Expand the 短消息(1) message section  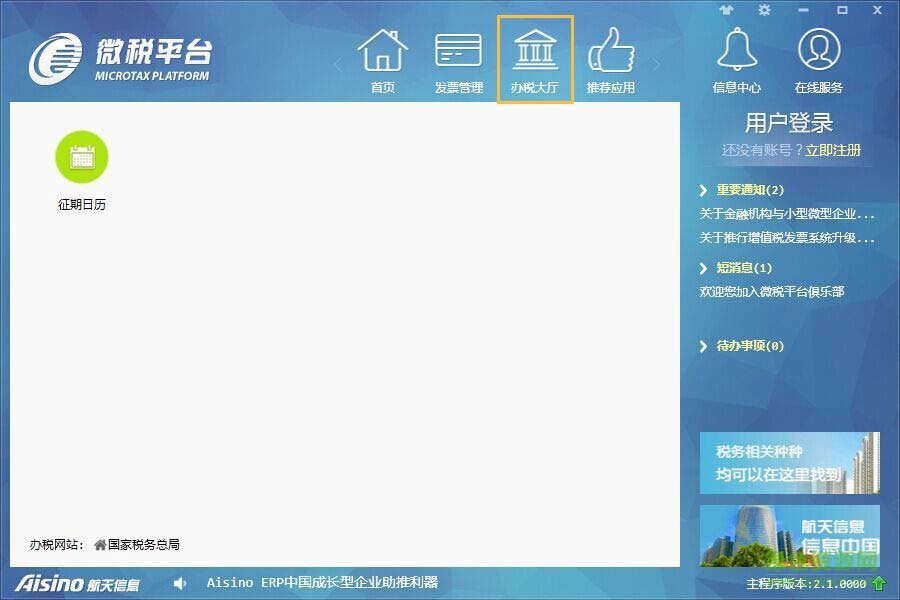pos(744,268)
